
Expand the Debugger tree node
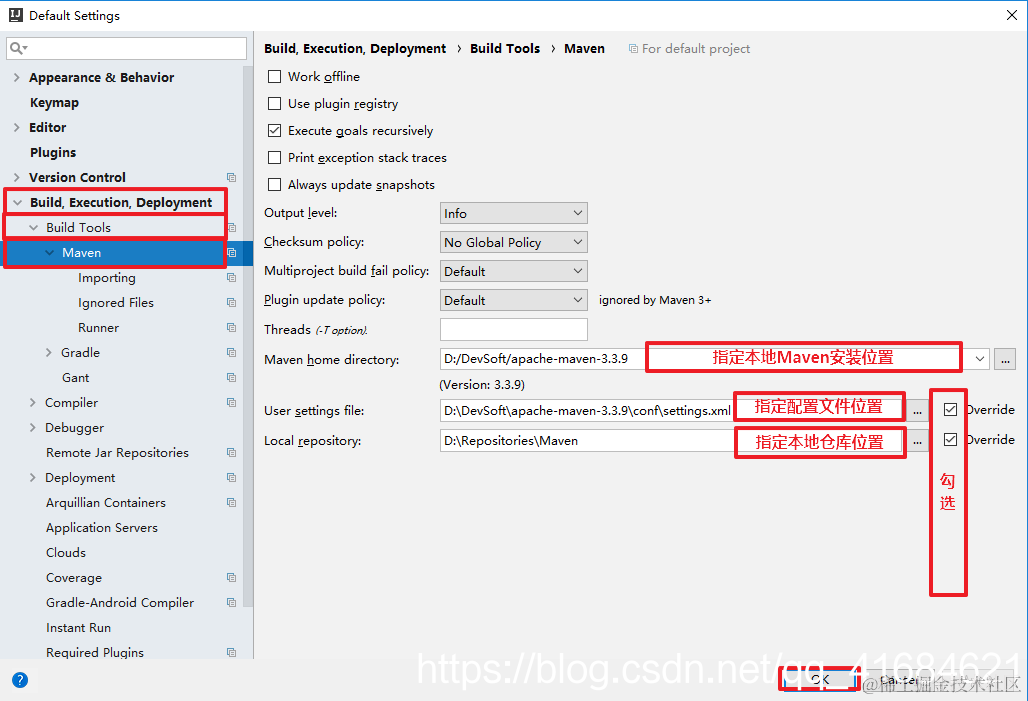[x=32, y=427]
